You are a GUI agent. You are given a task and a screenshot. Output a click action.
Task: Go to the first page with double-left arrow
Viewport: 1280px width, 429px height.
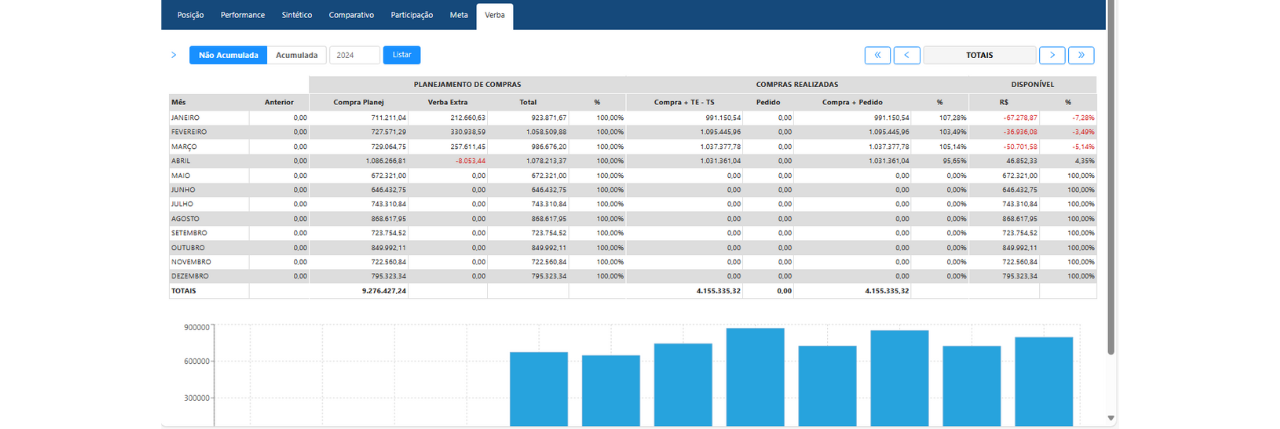pyautogui.click(x=877, y=55)
